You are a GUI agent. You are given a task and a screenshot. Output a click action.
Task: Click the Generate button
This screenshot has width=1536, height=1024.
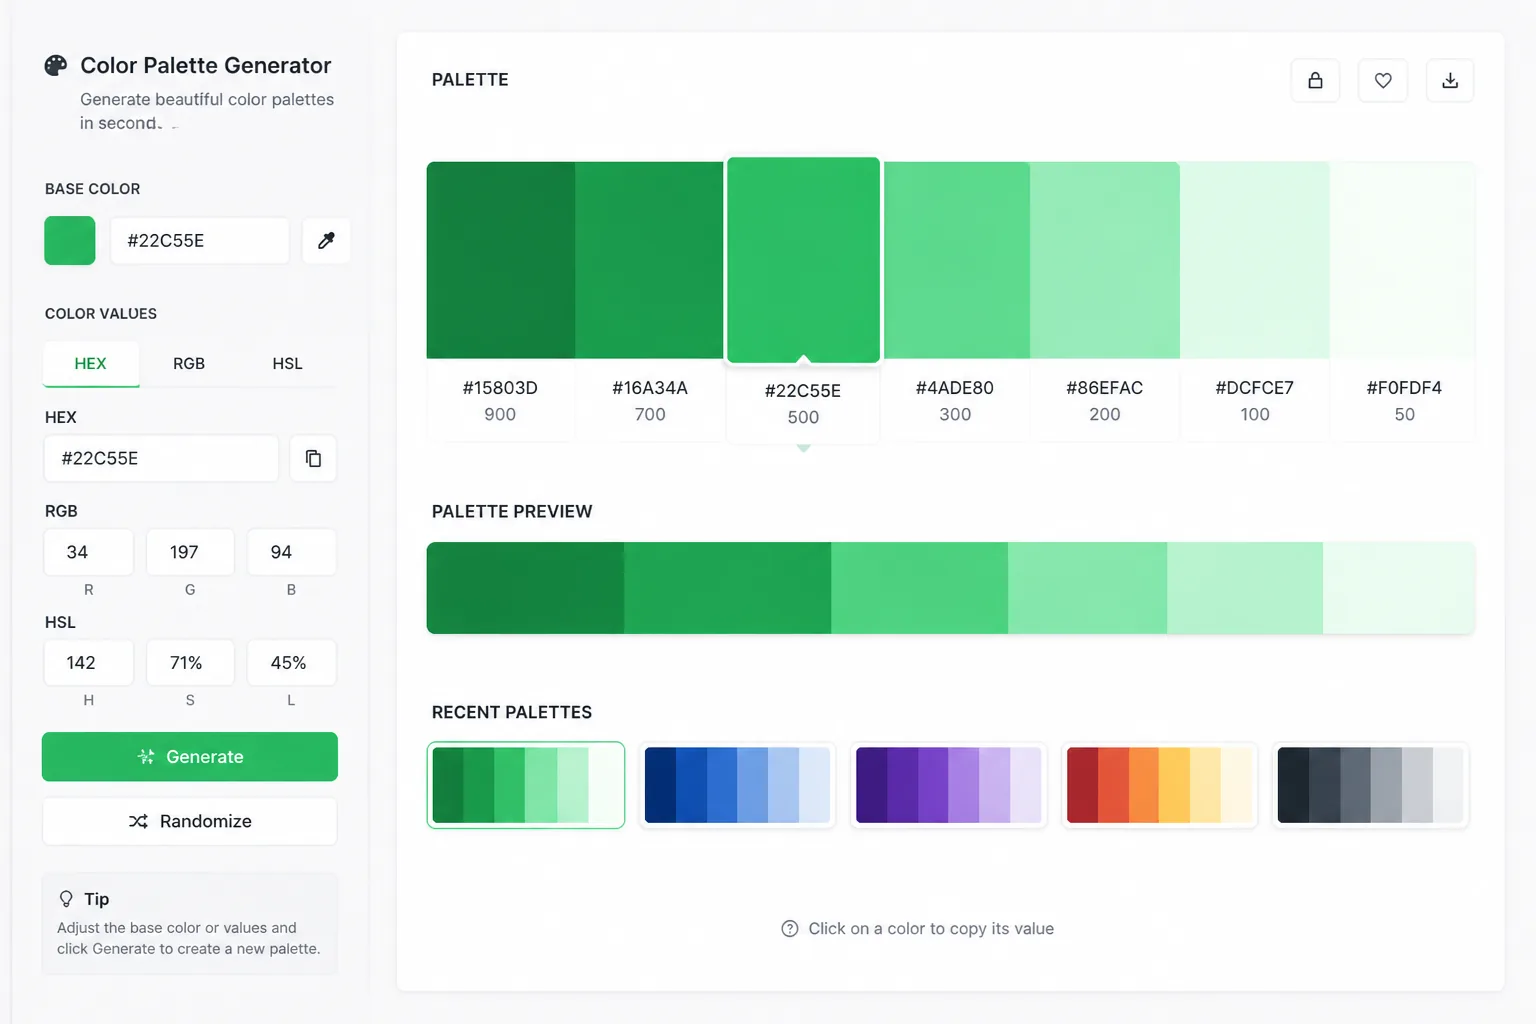click(x=190, y=757)
